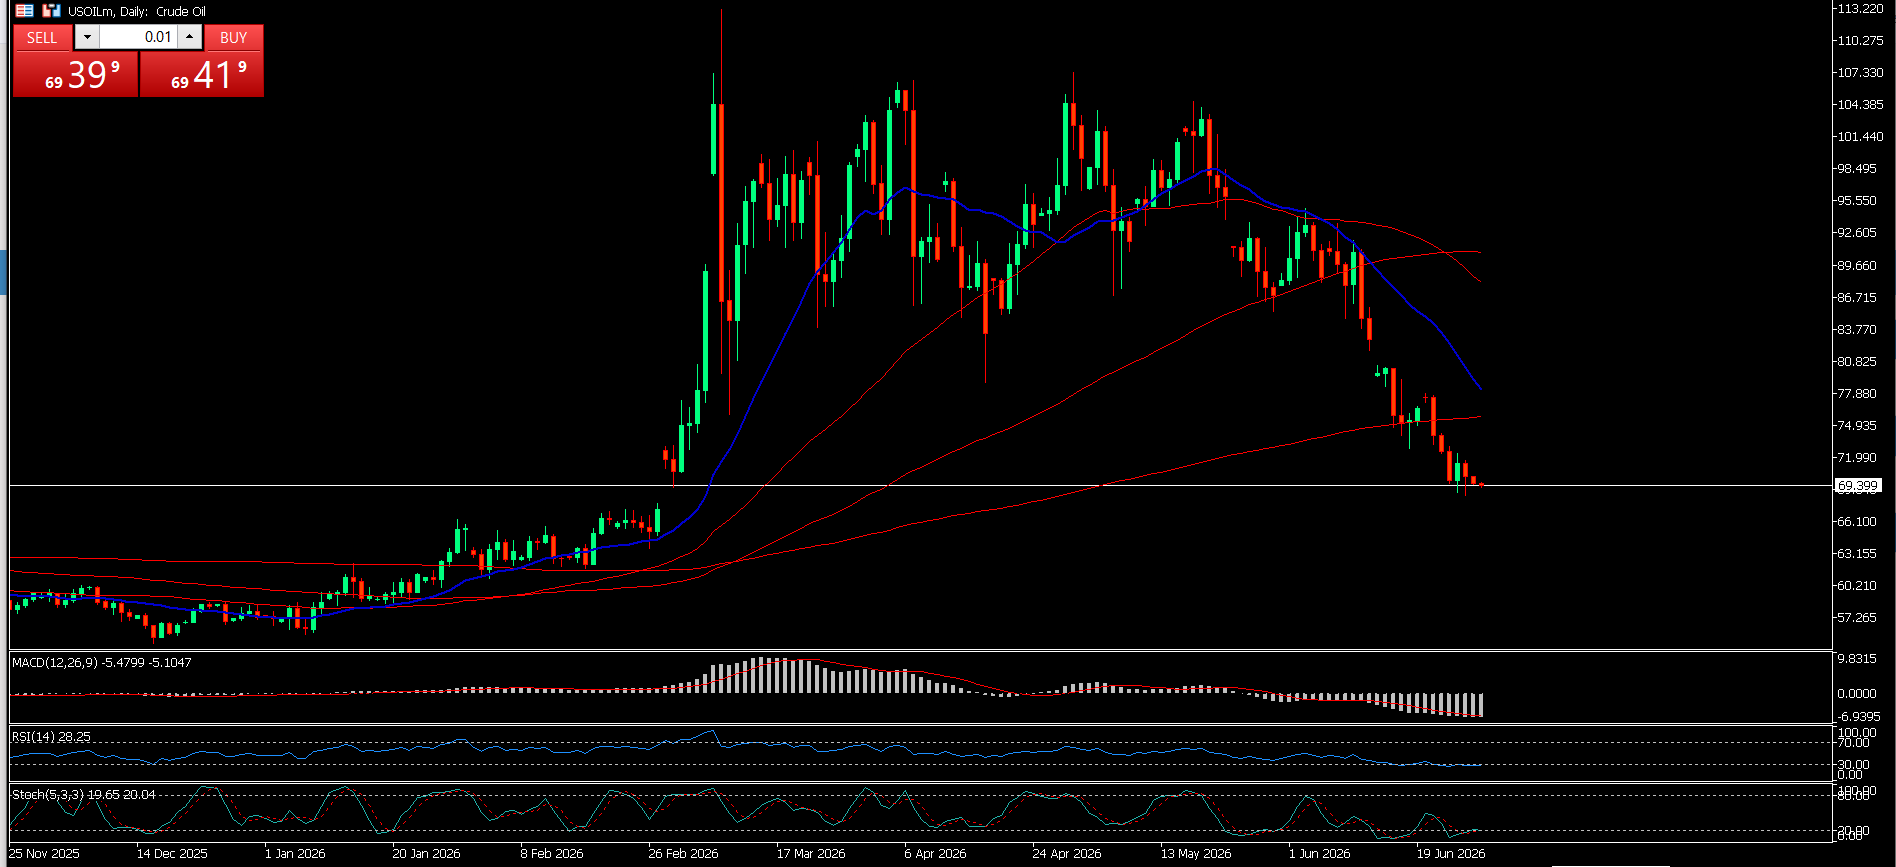Click the 113.220 price axis label

click(1860, 8)
